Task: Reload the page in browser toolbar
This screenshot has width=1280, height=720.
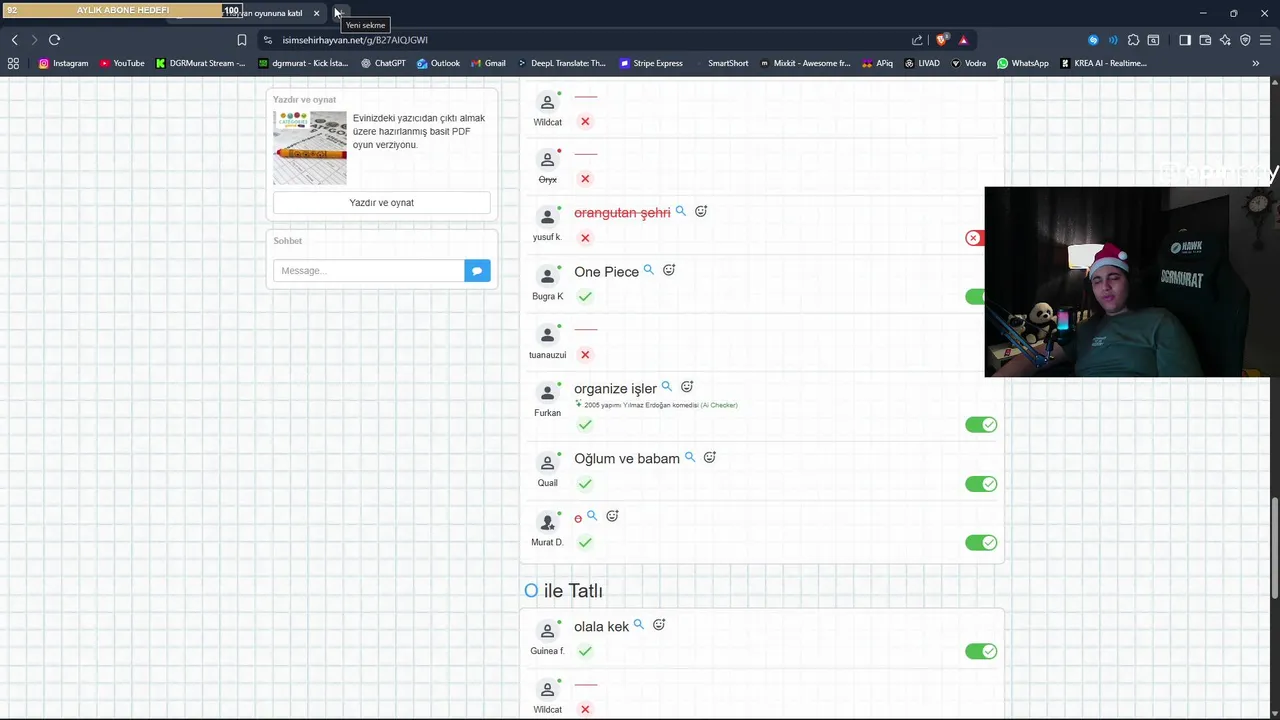Action: click(x=54, y=40)
